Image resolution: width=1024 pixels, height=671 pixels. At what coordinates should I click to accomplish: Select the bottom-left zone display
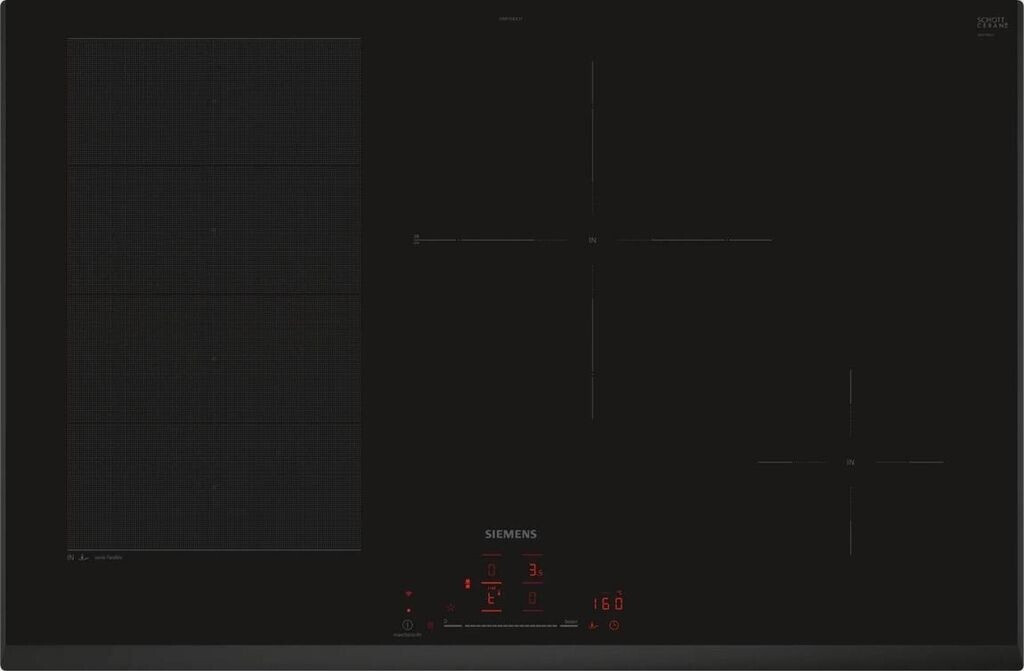[x=491, y=600]
